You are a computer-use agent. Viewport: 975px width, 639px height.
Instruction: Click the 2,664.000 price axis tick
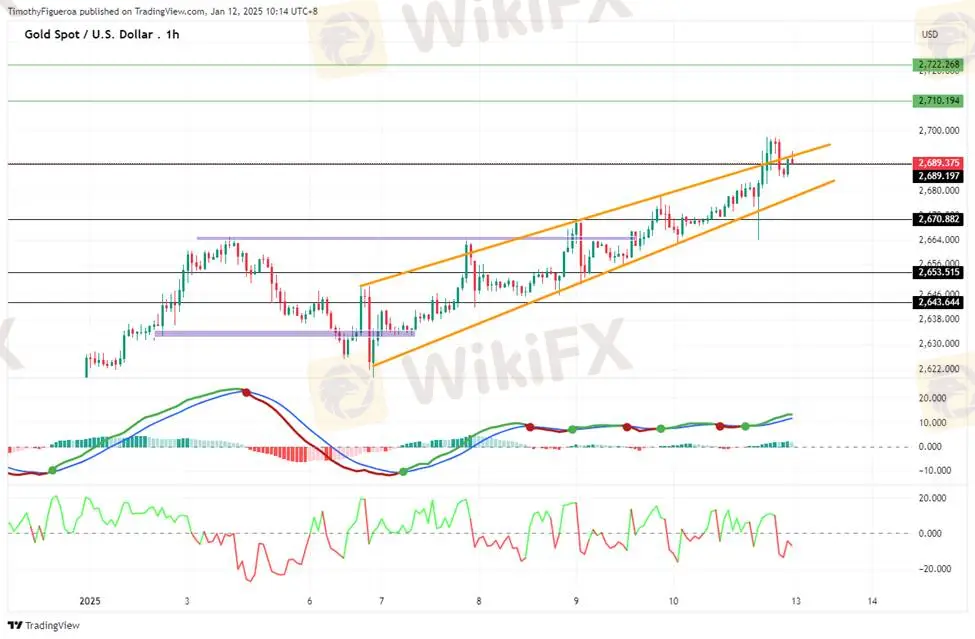tap(938, 239)
